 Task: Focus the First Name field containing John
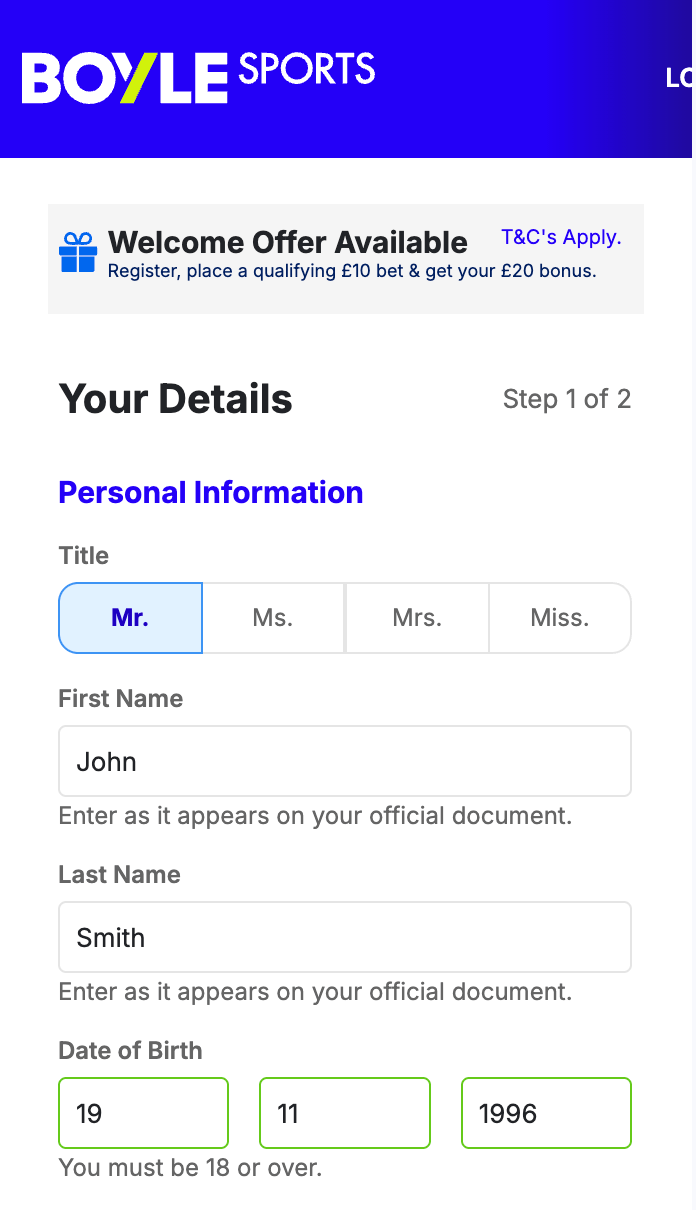pos(345,761)
